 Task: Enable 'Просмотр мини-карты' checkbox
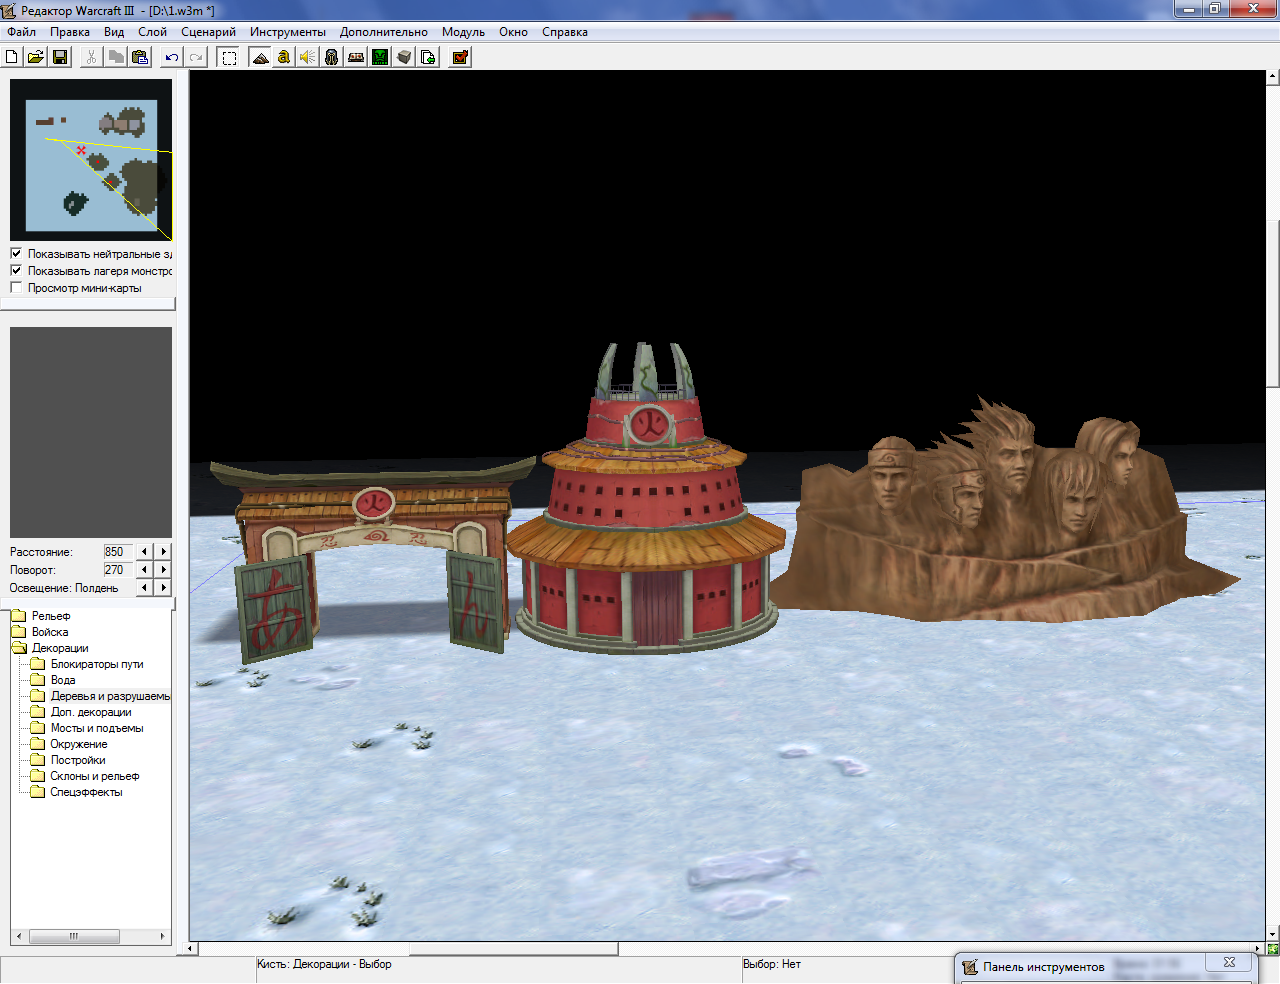point(16,288)
